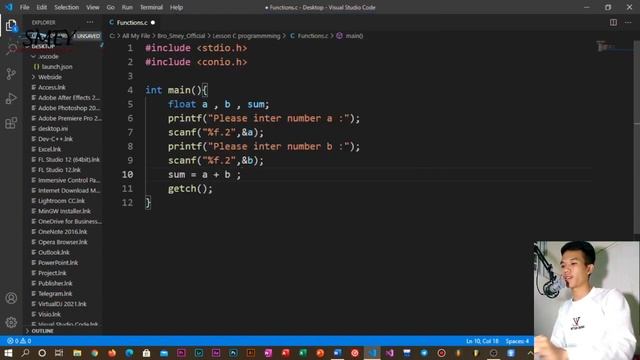Collapse the .vscode folder
Viewport: 640px width, 360px height.
(48, 56)
